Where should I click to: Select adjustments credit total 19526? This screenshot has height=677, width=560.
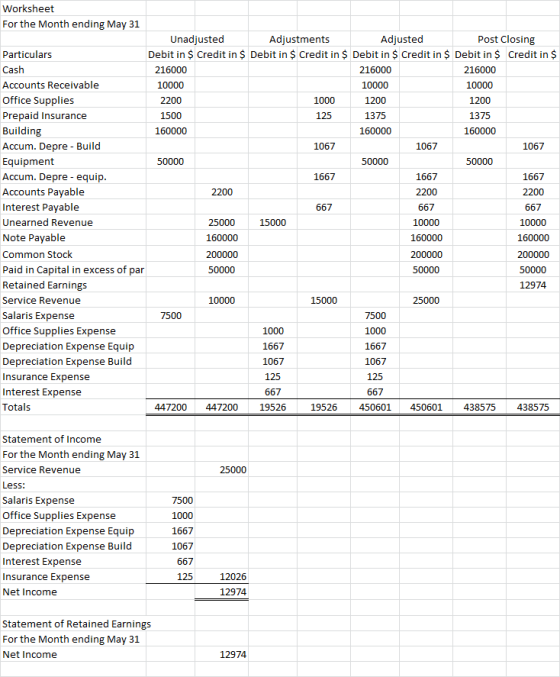click(x=324, y=407)
